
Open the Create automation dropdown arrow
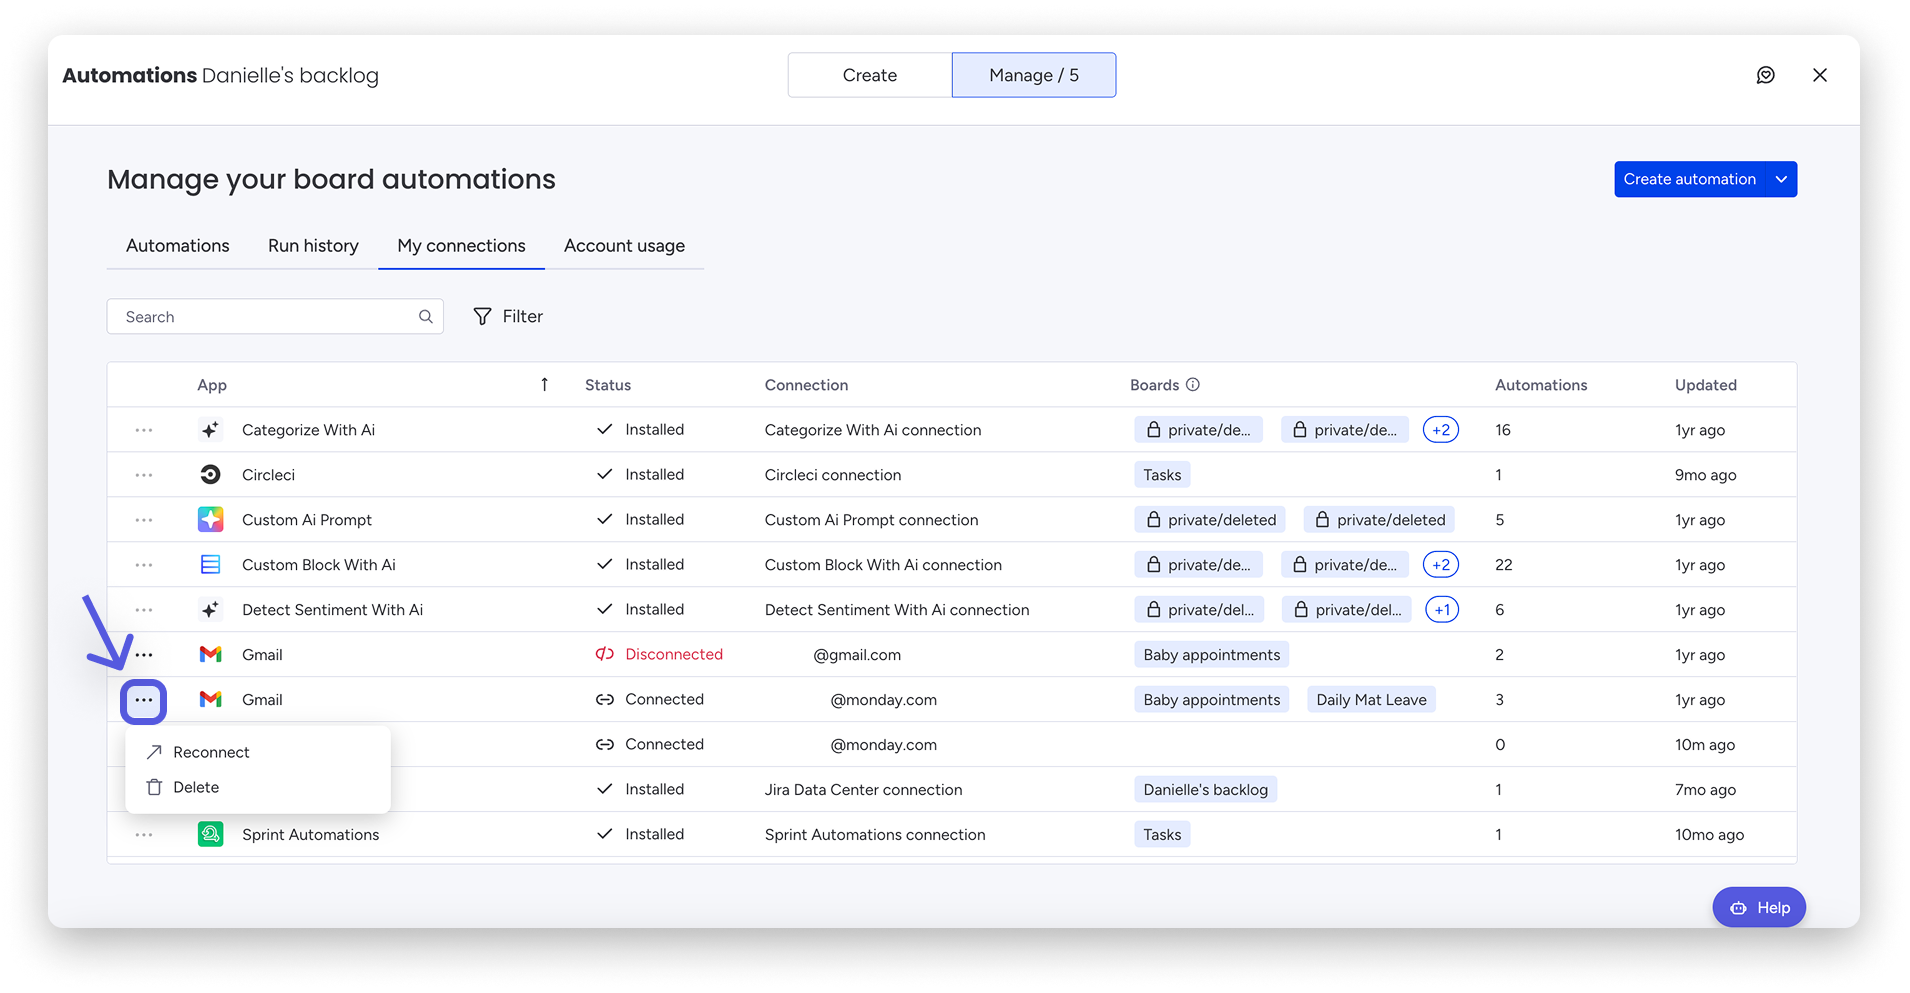click(x=1781, y=179)
